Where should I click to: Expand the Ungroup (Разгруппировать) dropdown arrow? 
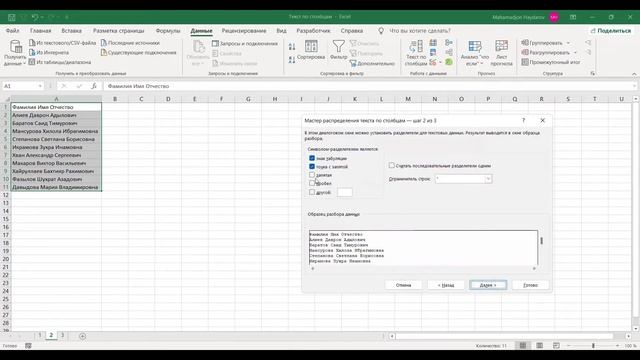[x=575, y=53]
